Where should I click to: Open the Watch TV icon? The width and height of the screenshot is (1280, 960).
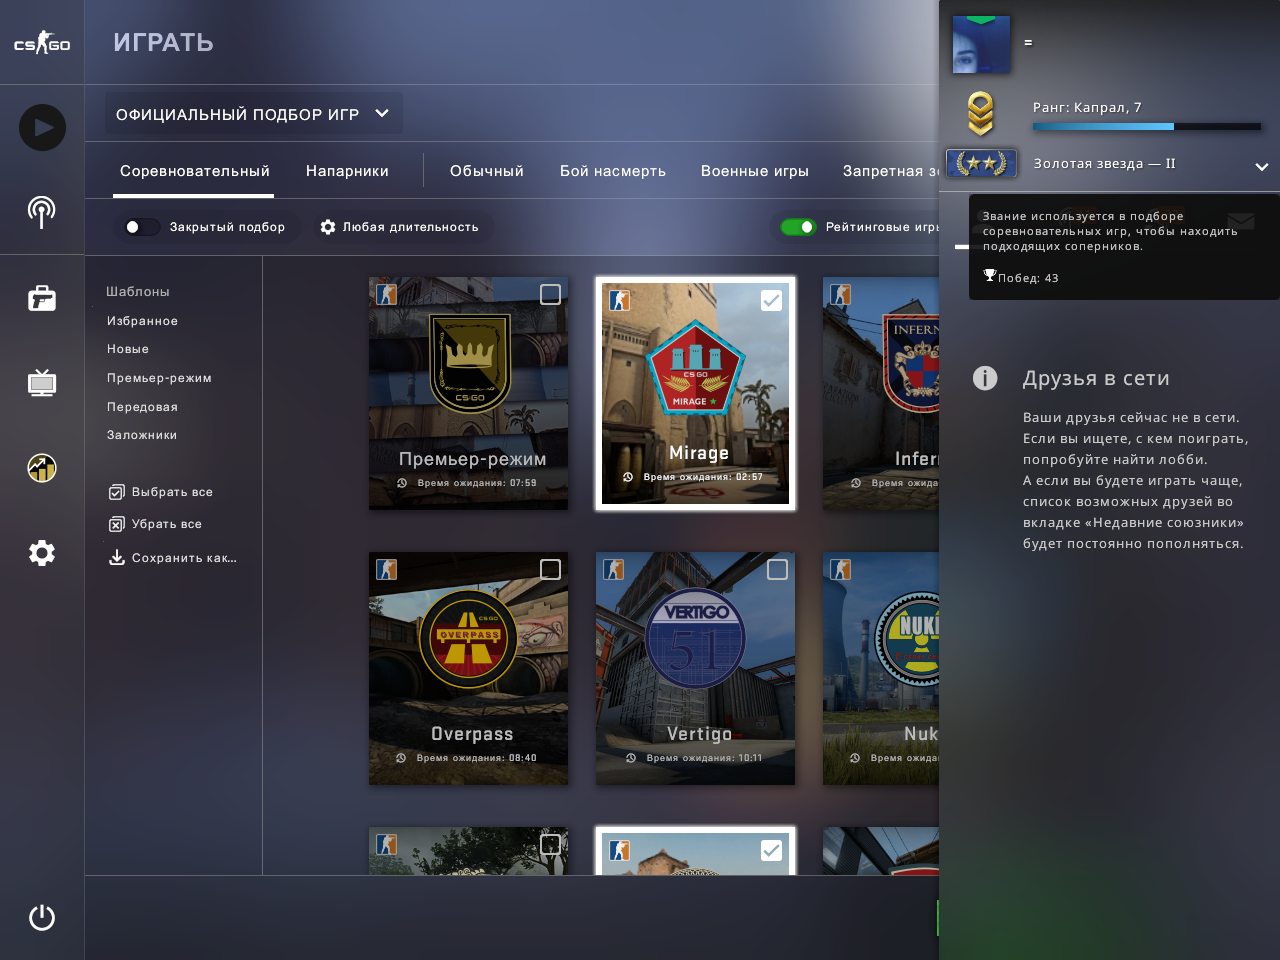(x=42, y=382)
